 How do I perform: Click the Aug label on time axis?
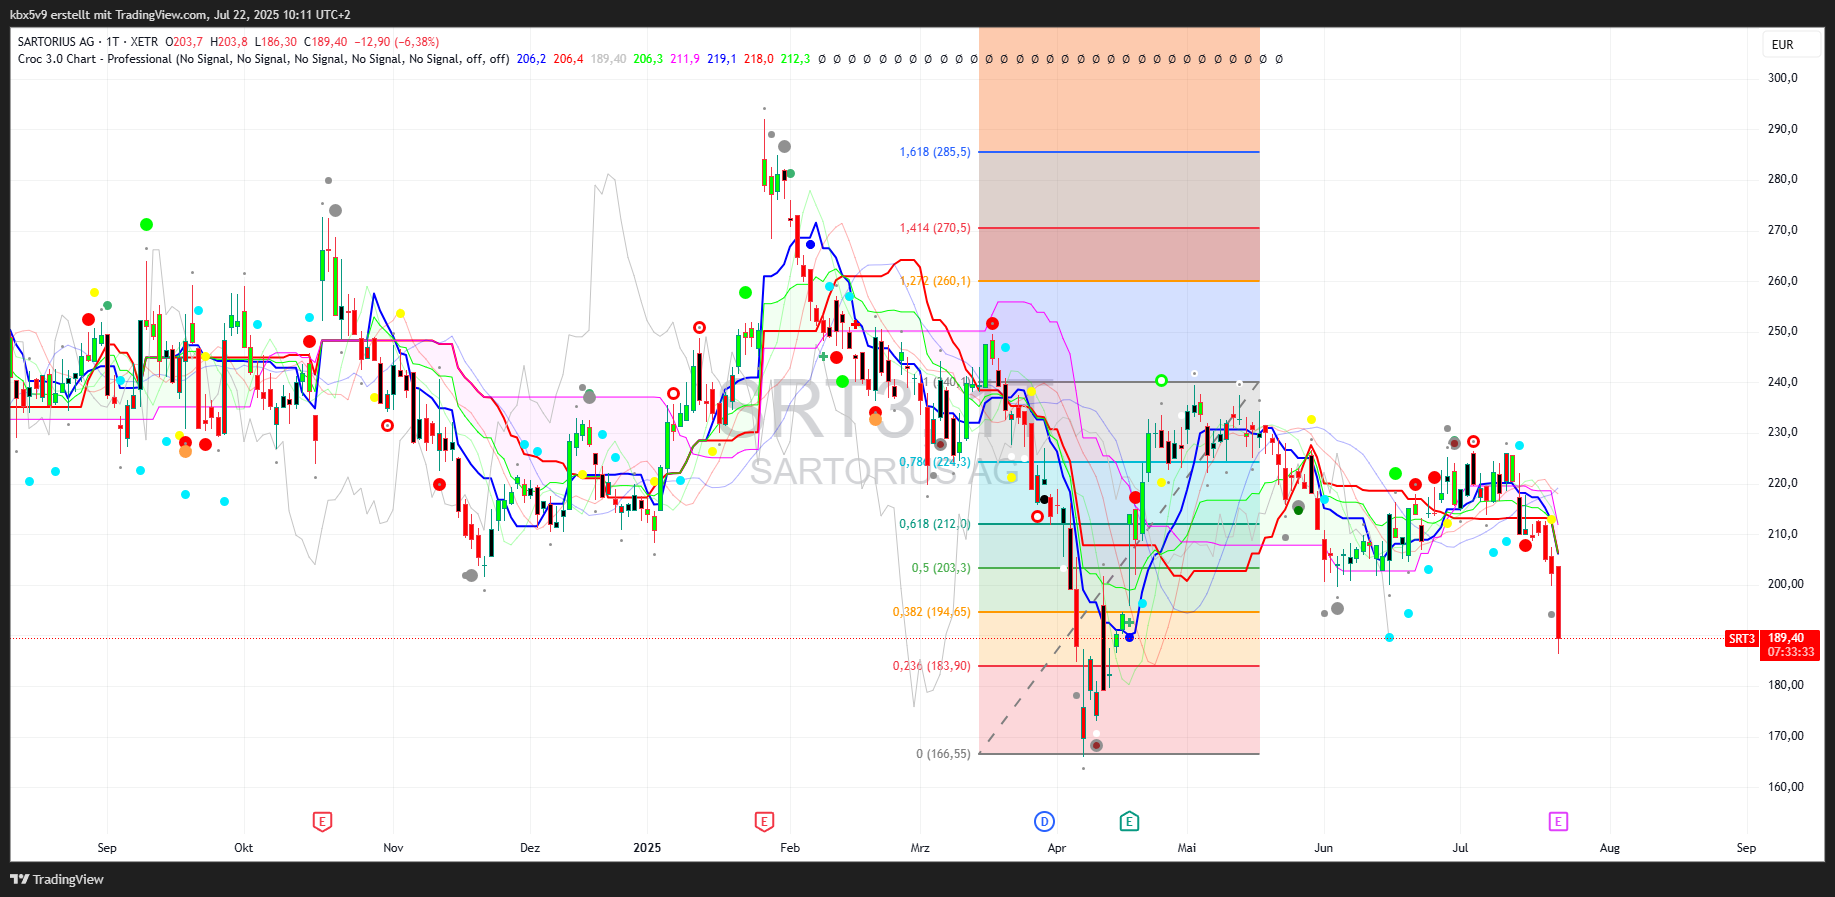(x=1609, y=848)
